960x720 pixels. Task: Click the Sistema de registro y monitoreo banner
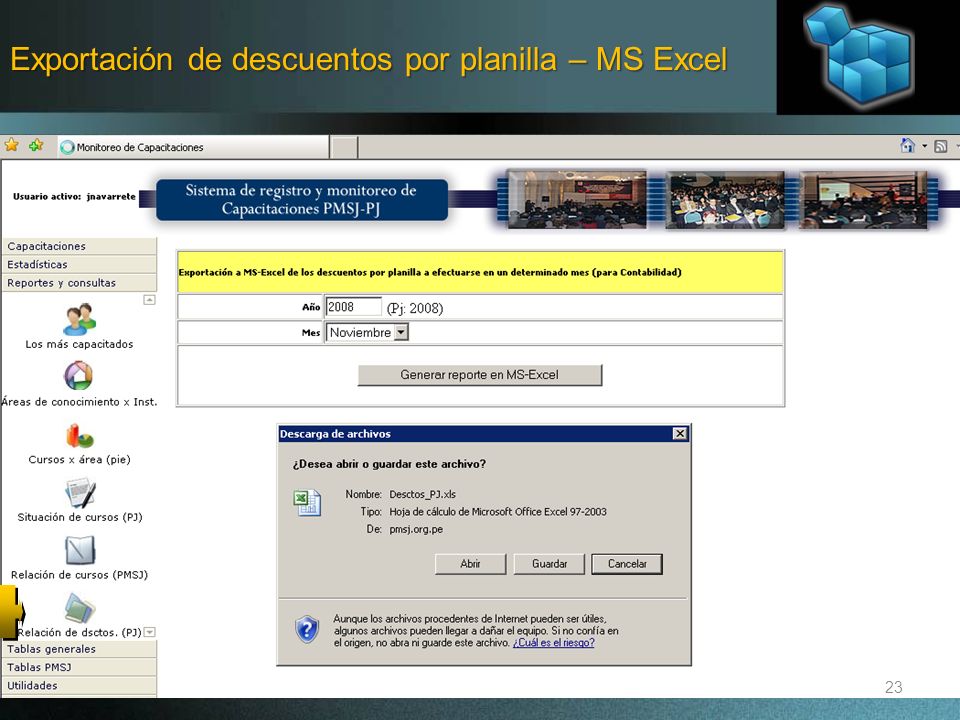coord(301,200)
